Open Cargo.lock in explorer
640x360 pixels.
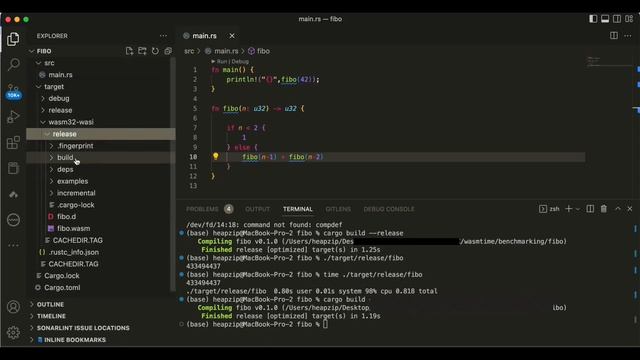click(x=62, y=276)
